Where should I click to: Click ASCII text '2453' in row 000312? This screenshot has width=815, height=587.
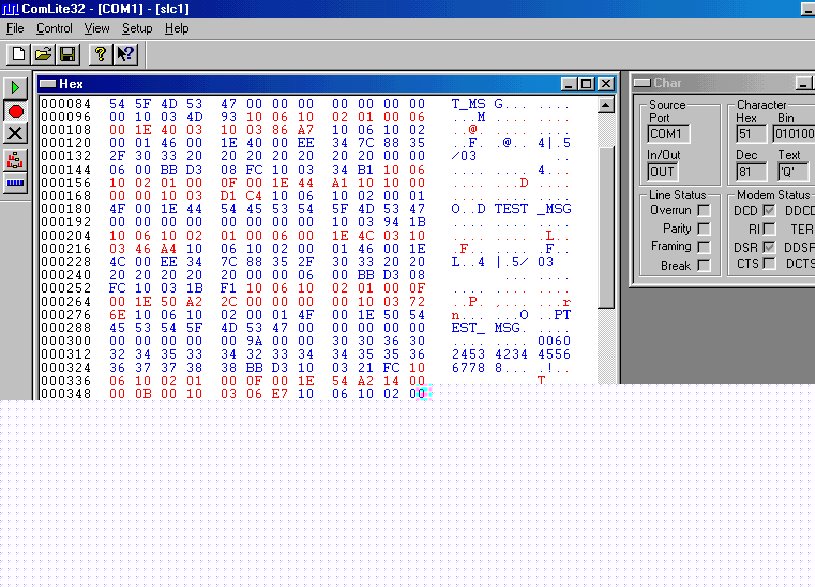tap(468, 355)
